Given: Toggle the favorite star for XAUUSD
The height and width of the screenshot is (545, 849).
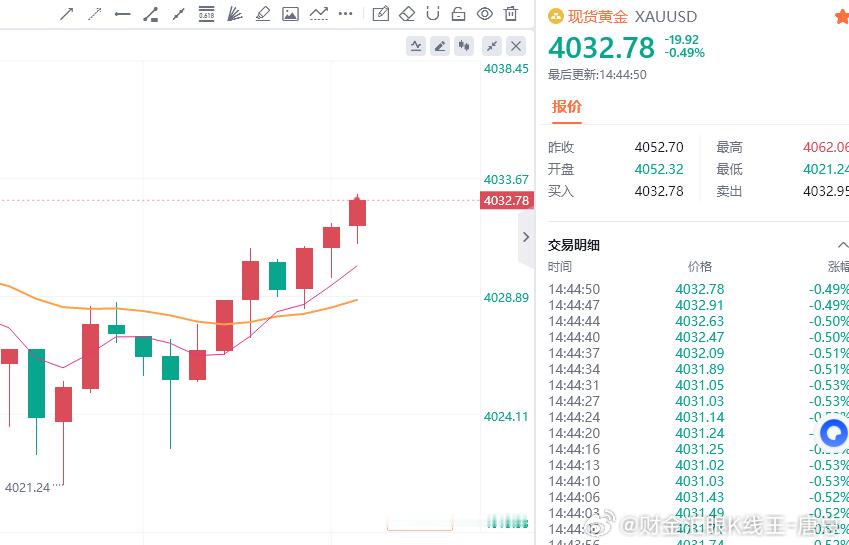Looking at the screenshot, I should tap(843, 17).
